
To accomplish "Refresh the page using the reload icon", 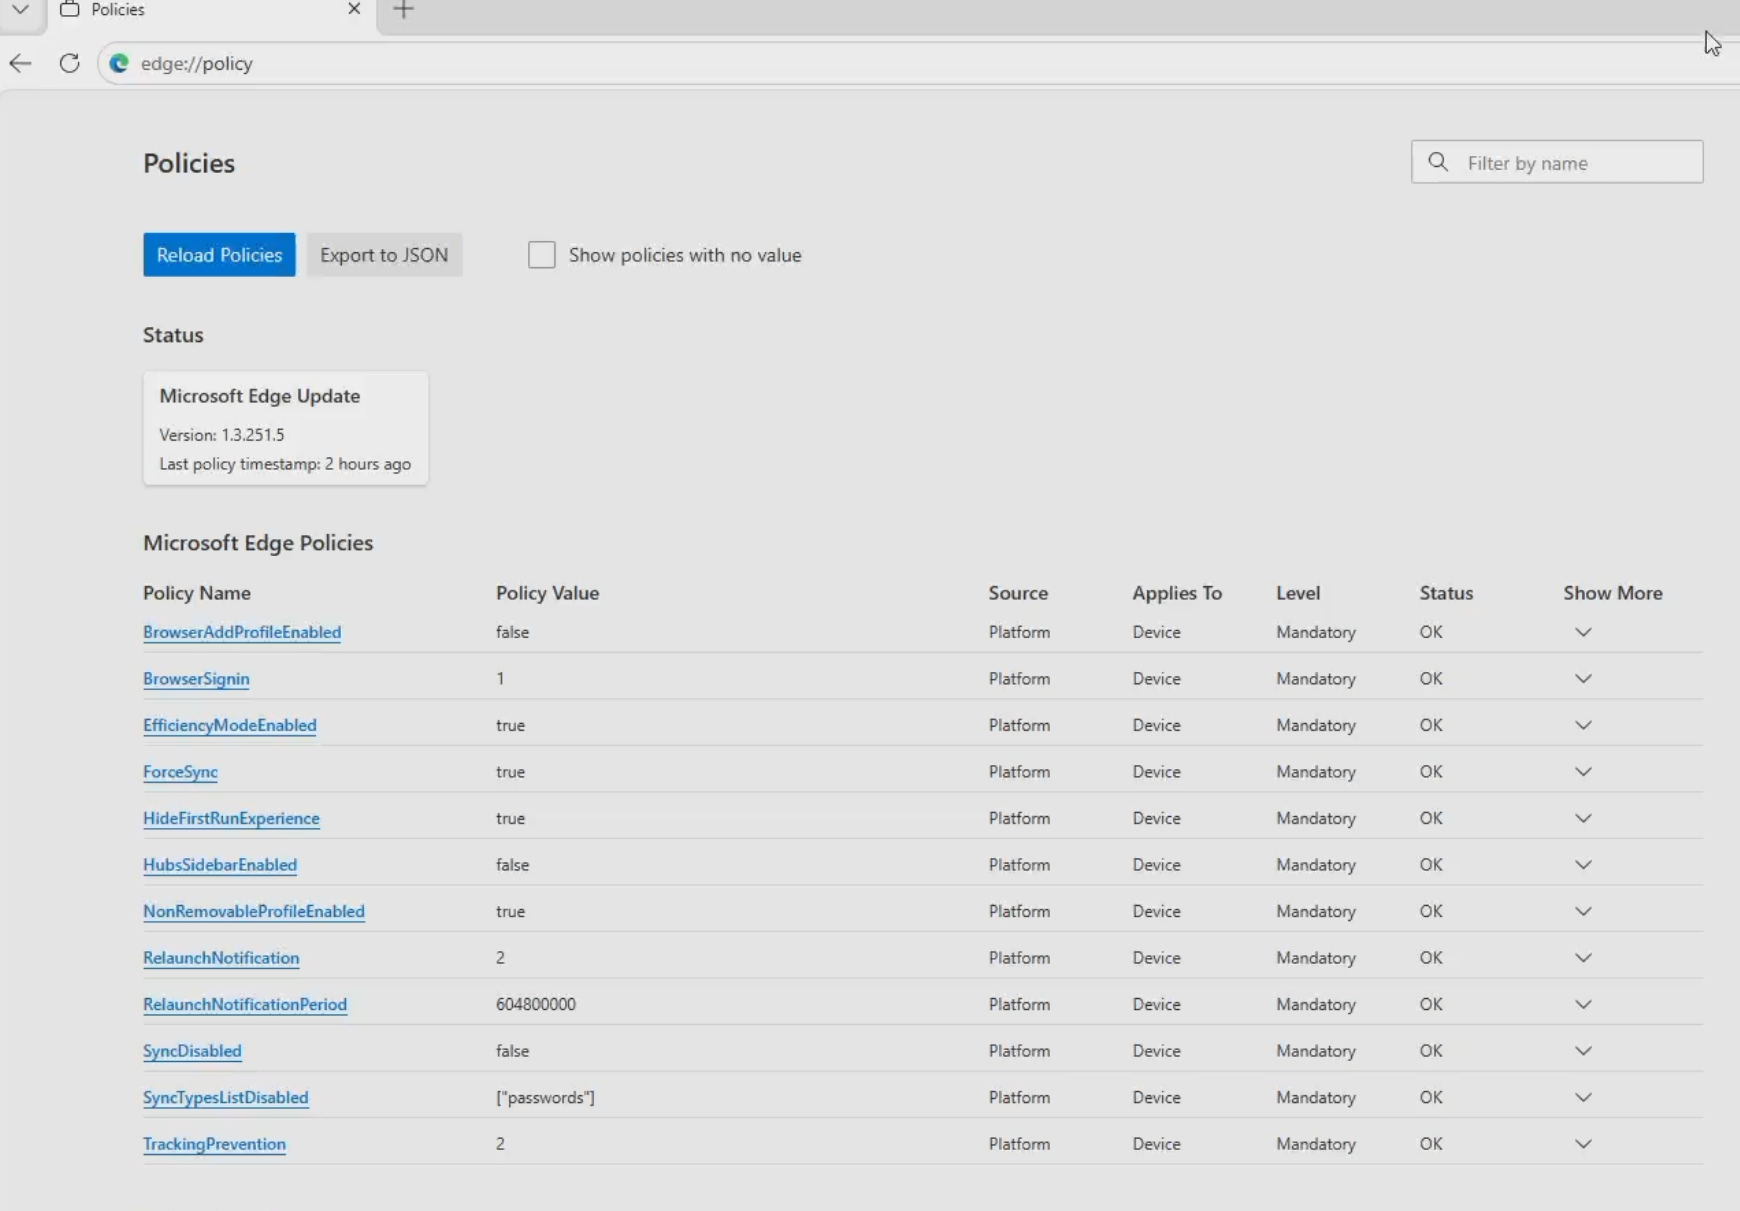I will pos(69,63).
